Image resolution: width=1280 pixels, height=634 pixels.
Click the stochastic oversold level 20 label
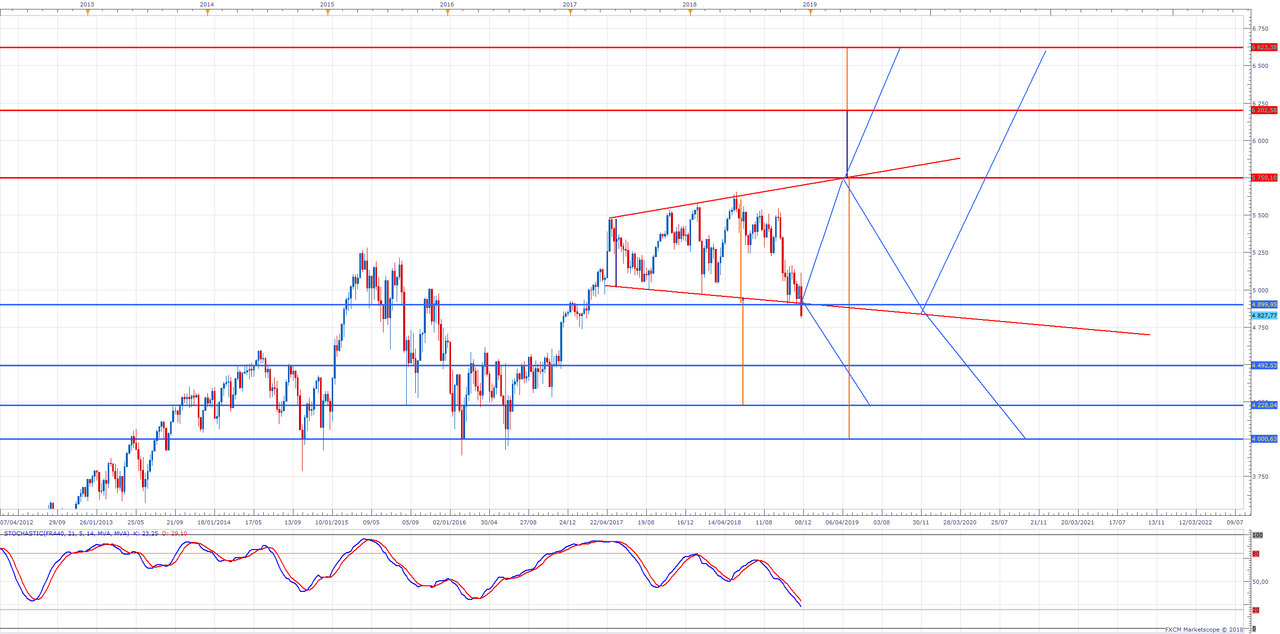[x=1255, y=610]
